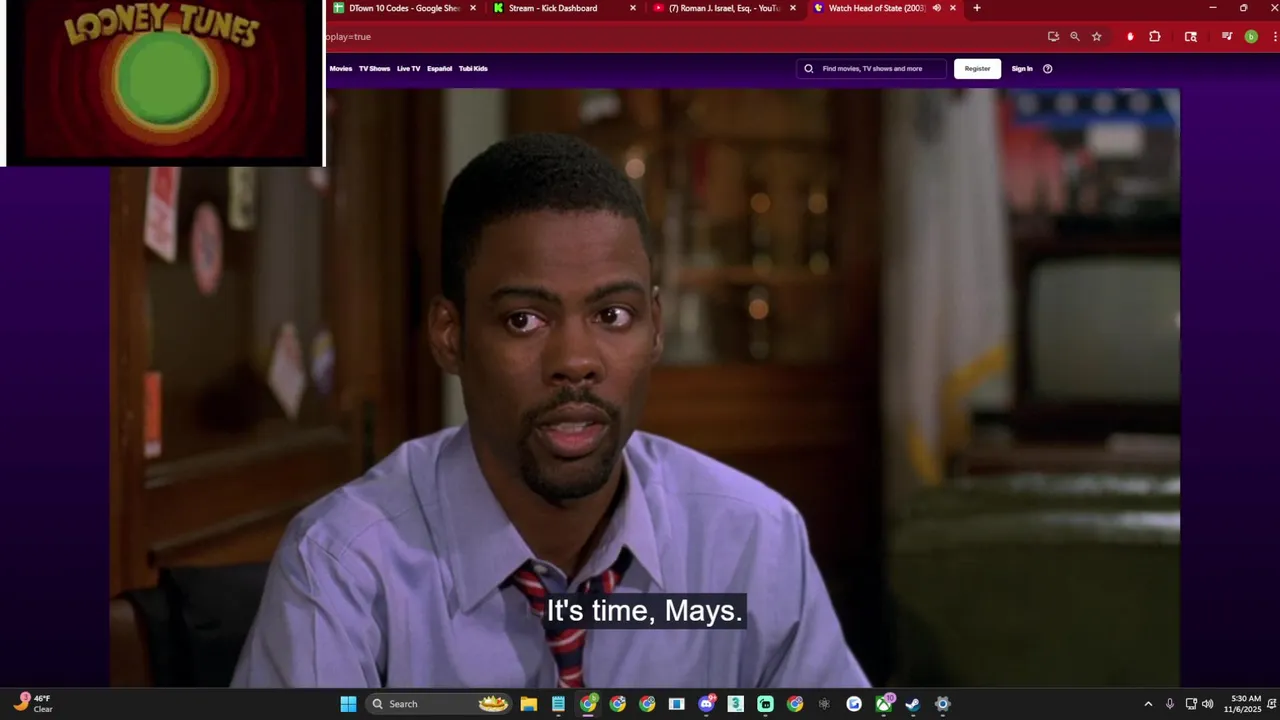Click the Looney Tunes overlay video

coord(164,82)
